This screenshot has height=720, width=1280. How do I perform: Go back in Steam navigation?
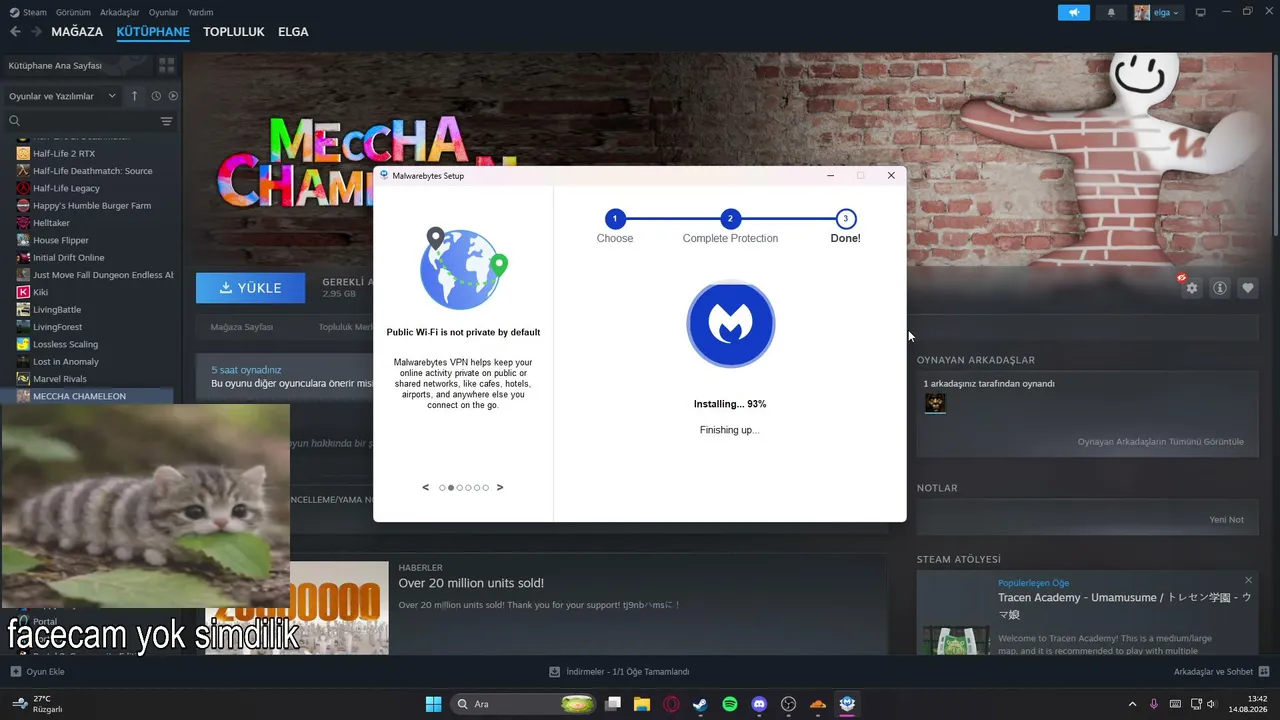point(15,32)
